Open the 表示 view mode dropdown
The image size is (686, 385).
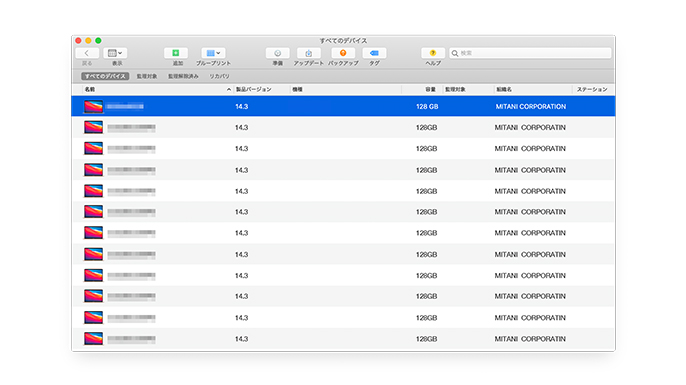pos(115,53)
